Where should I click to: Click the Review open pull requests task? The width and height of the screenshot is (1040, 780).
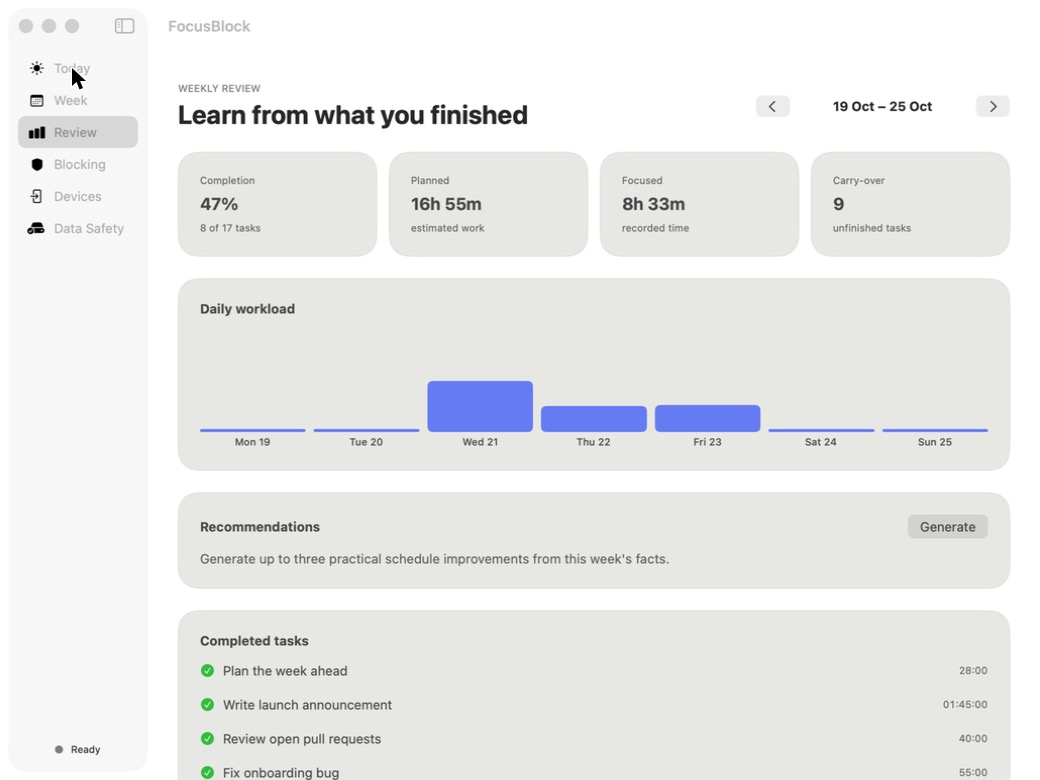click(x=302, y=739)
